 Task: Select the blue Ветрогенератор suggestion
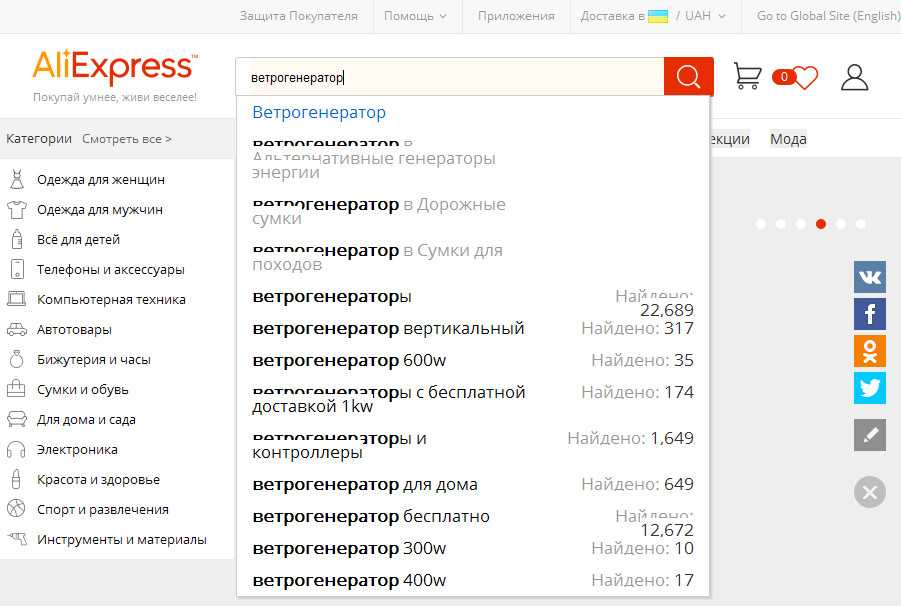pyautogui.click(x=319, y=112)
